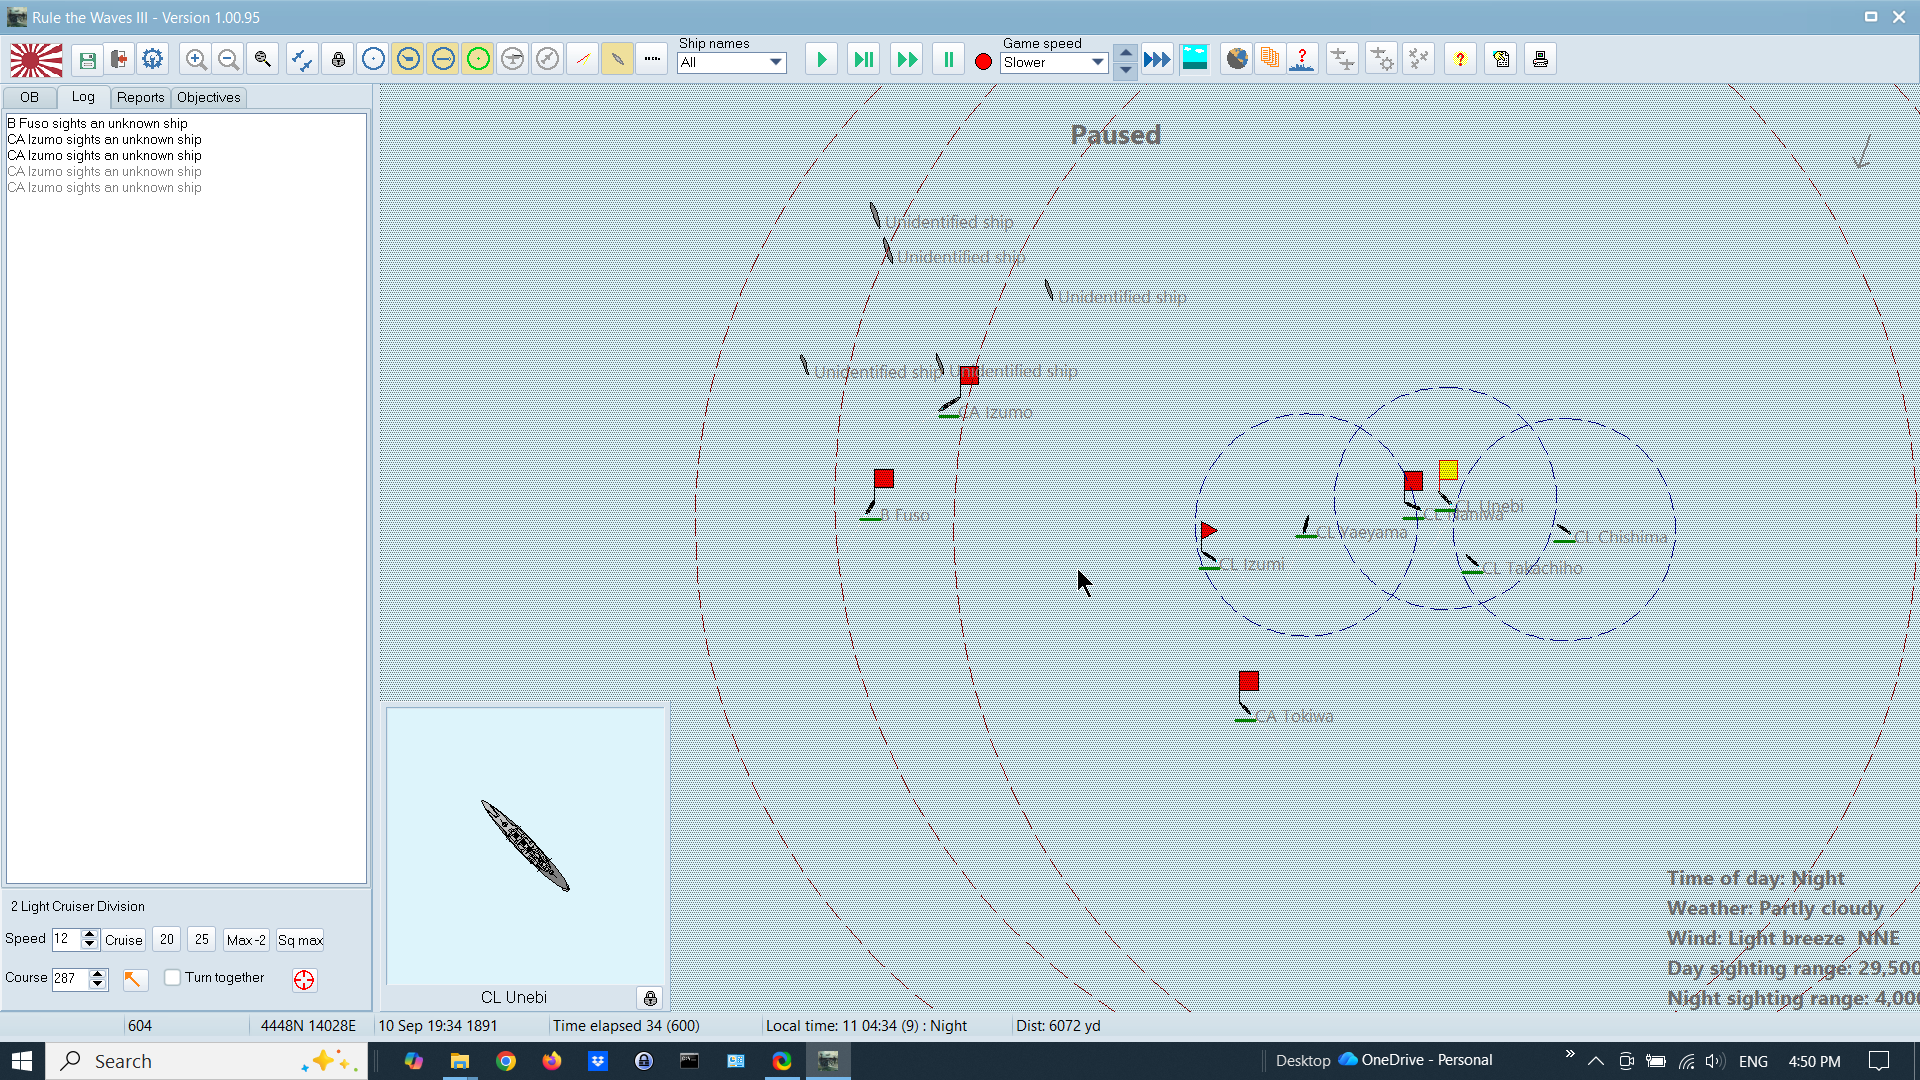The height and width of the screenshot is (1080, 1920).
Task: Zoom in on the battle map
Action: (x=196, y=60)
